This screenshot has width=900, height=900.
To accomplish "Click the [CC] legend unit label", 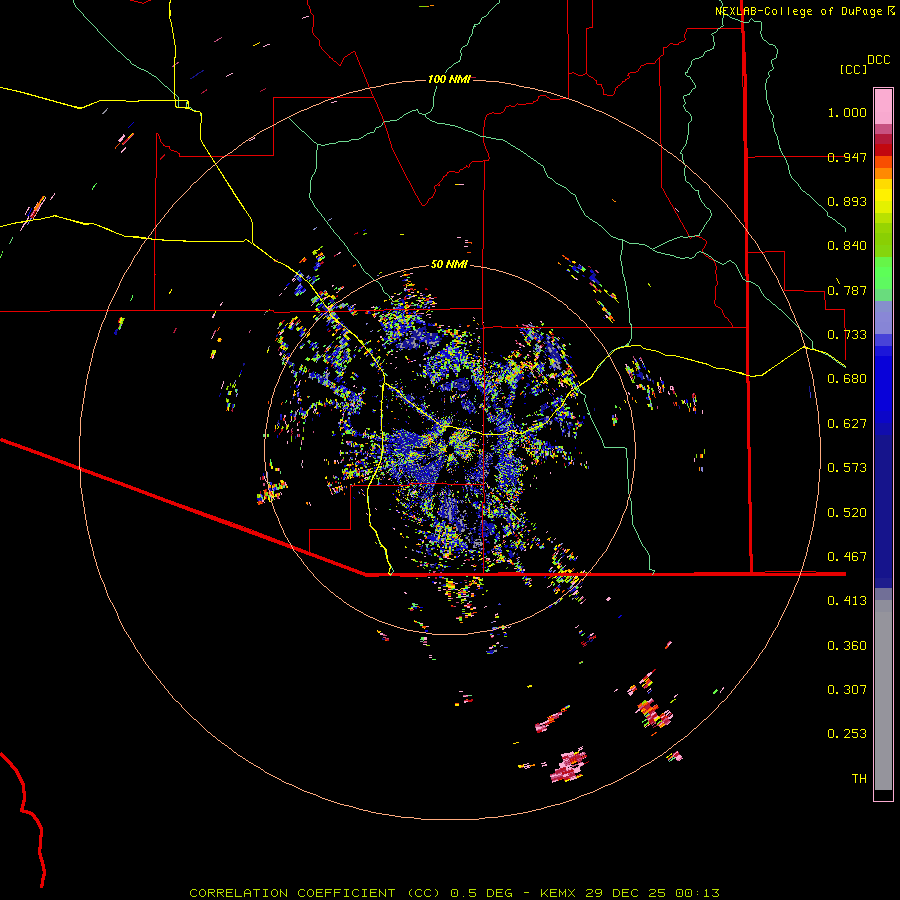I will (854, 69).
